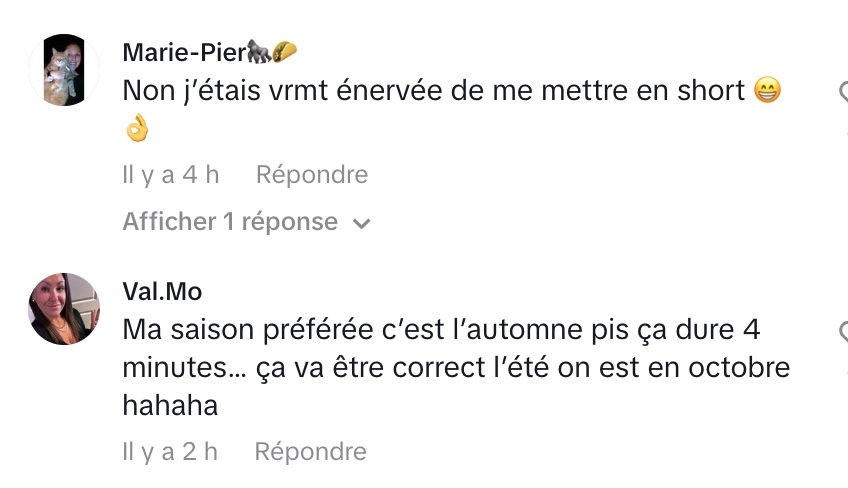848x488 pixels.
Task: Open Marie-Pier username link
Action: pos(184,52)
